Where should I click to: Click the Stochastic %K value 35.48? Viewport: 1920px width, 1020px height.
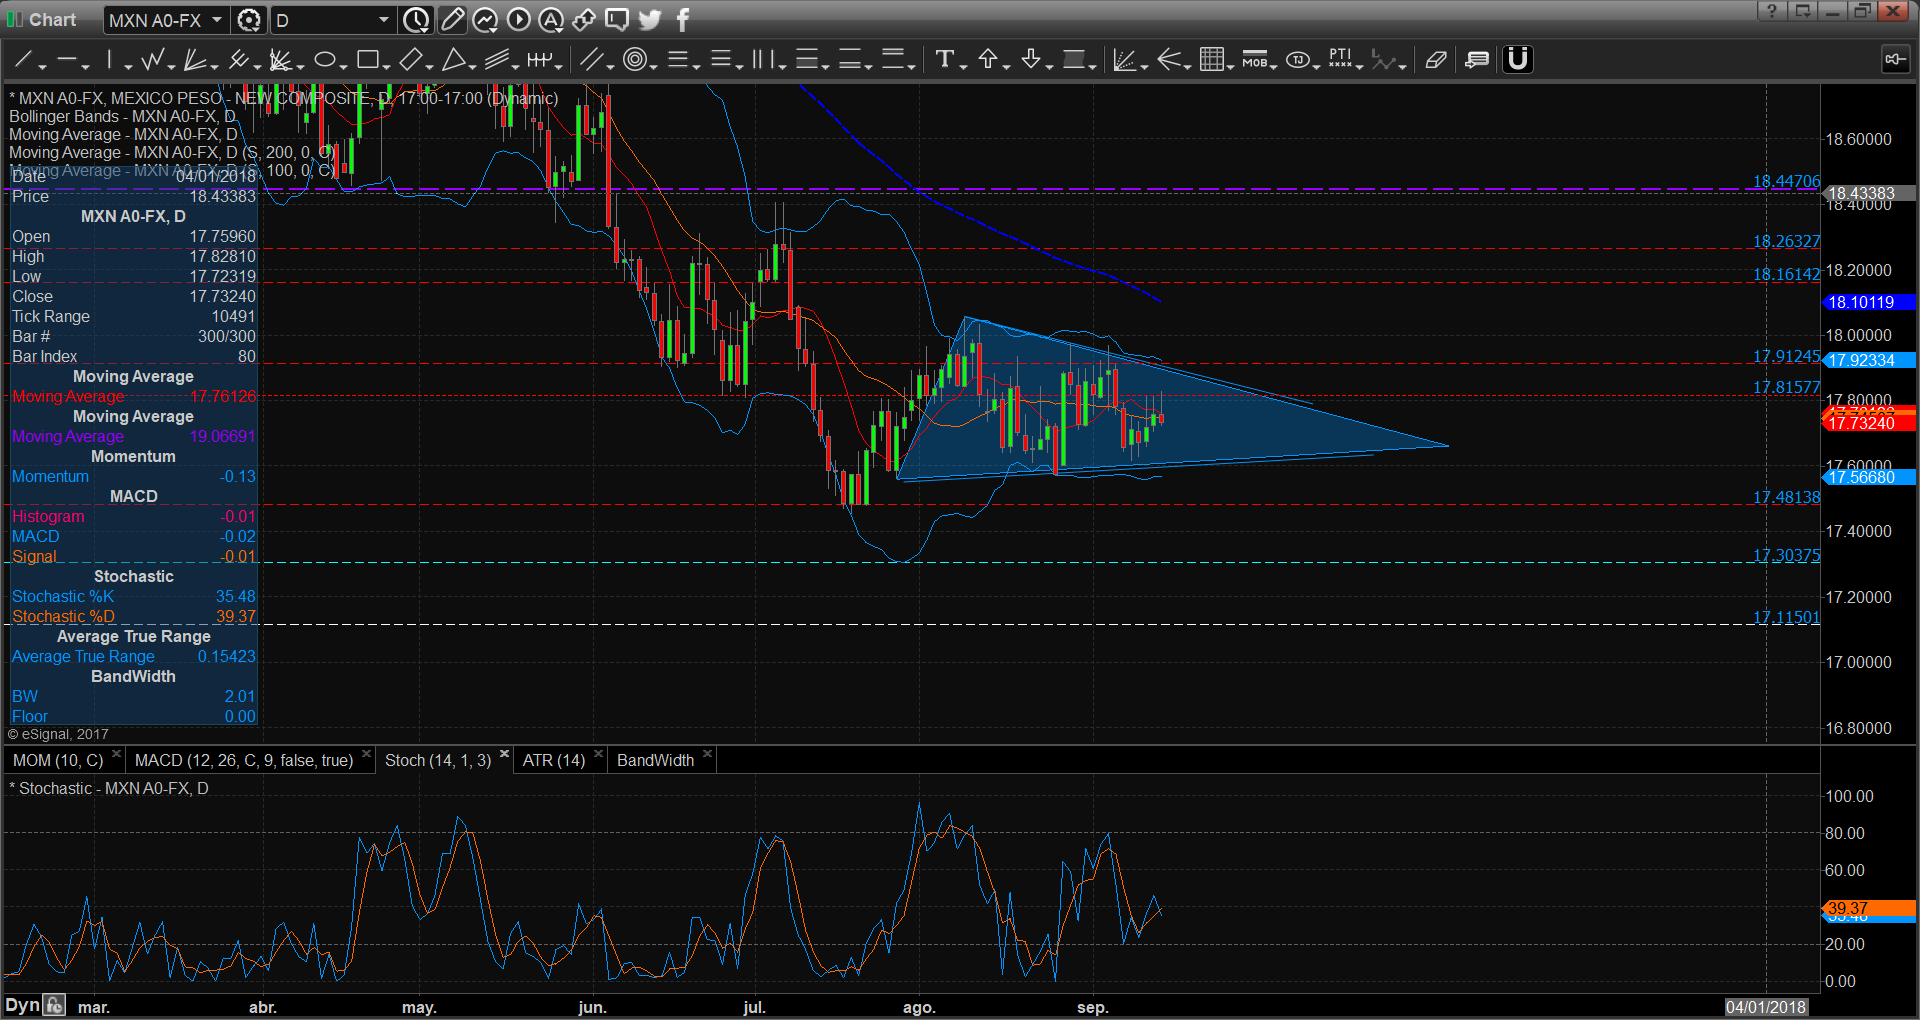coord(235,596)
